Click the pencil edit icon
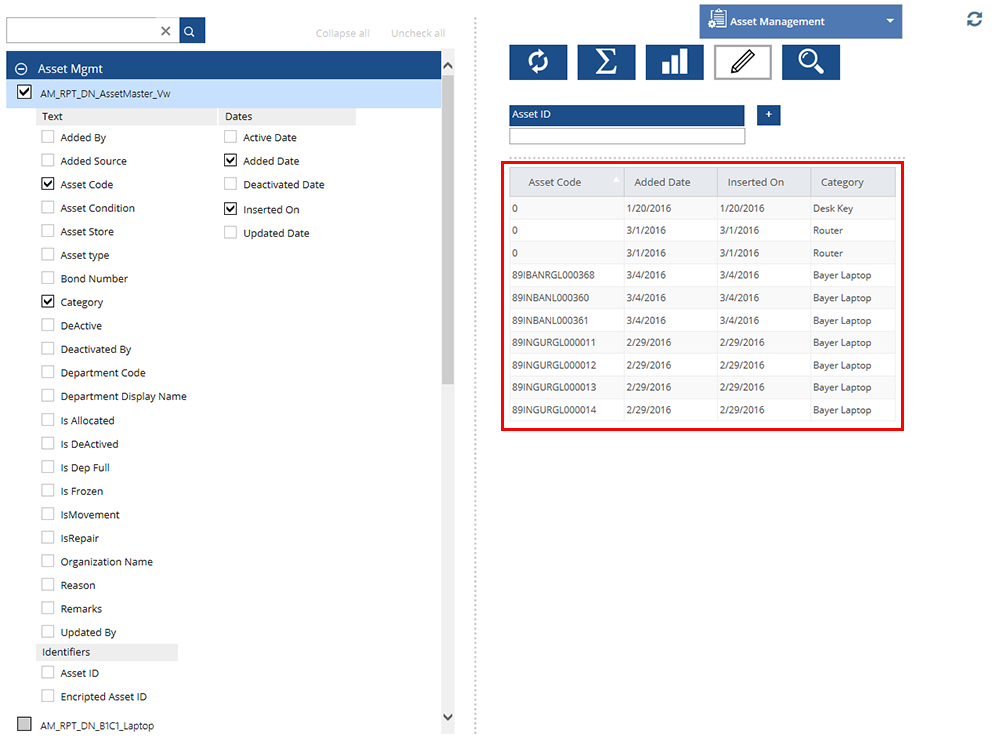Viewport: 1000px width, 745px height. (742, 62)
